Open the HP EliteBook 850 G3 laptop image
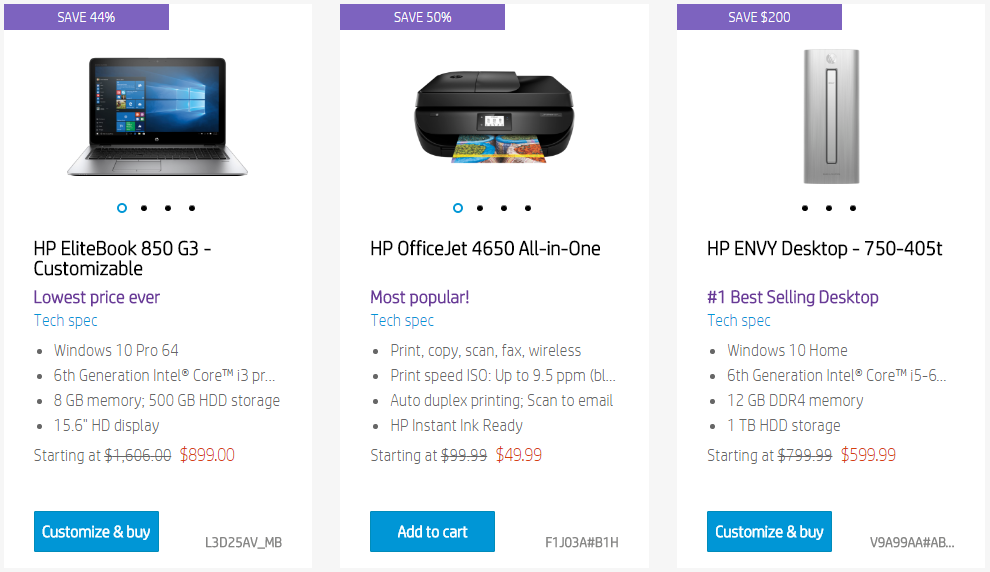This screenshot has height=572, width=990. tap(157, 117)
